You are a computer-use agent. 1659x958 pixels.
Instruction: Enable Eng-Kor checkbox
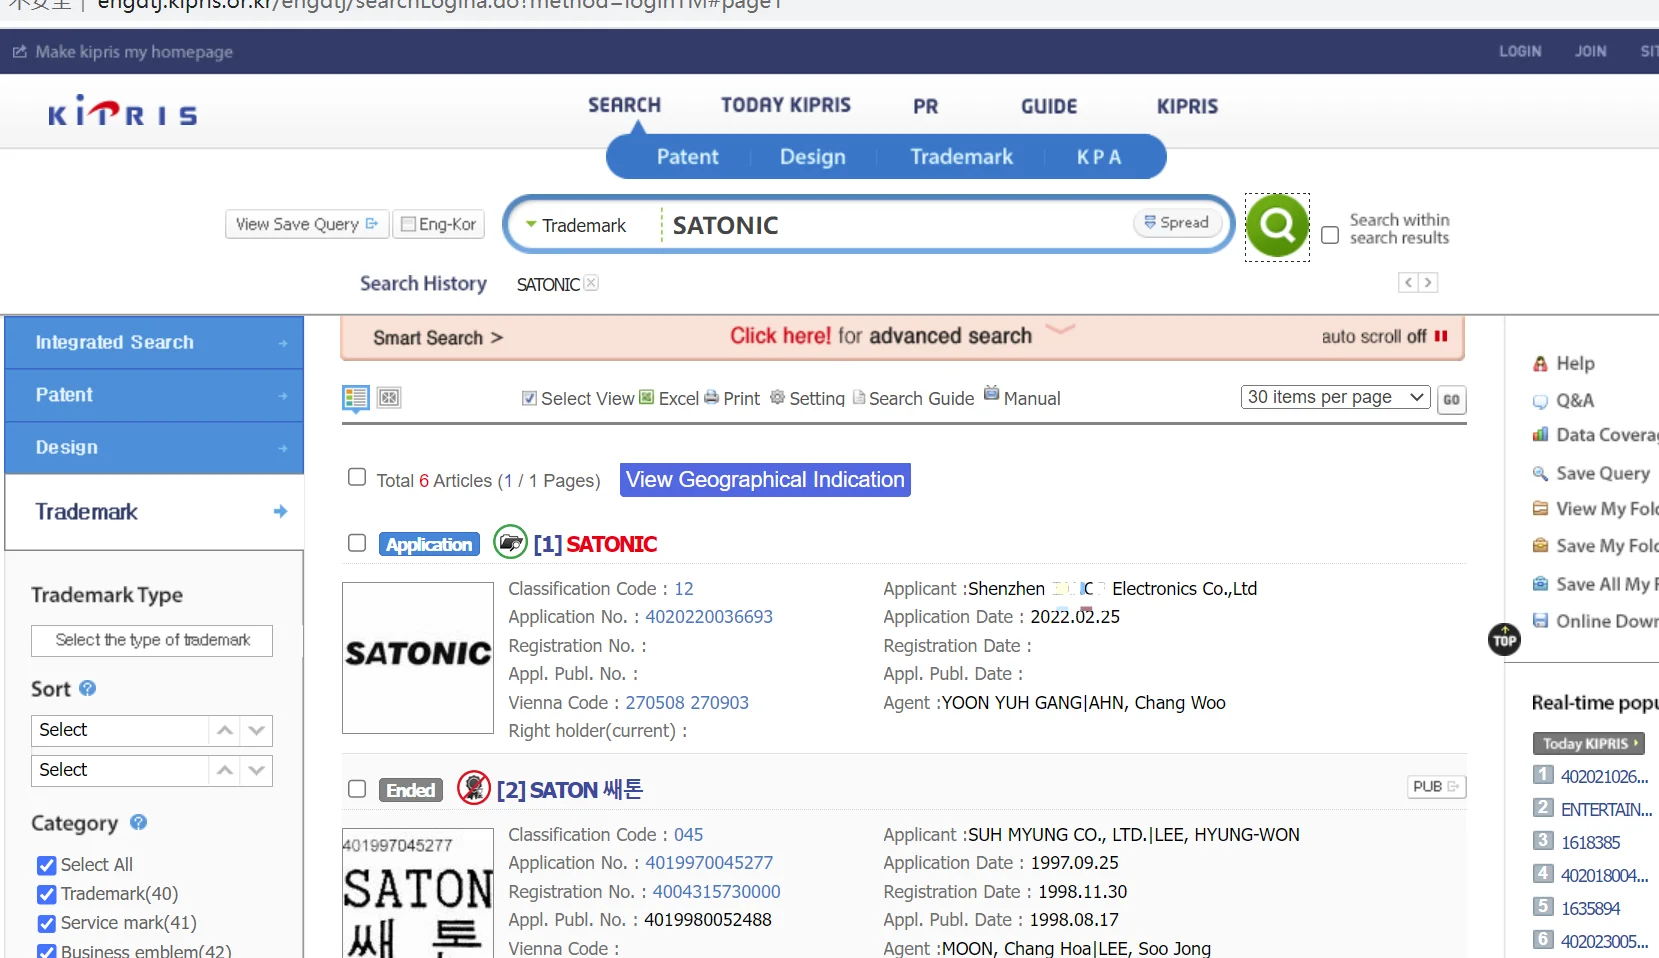[408, 224]
